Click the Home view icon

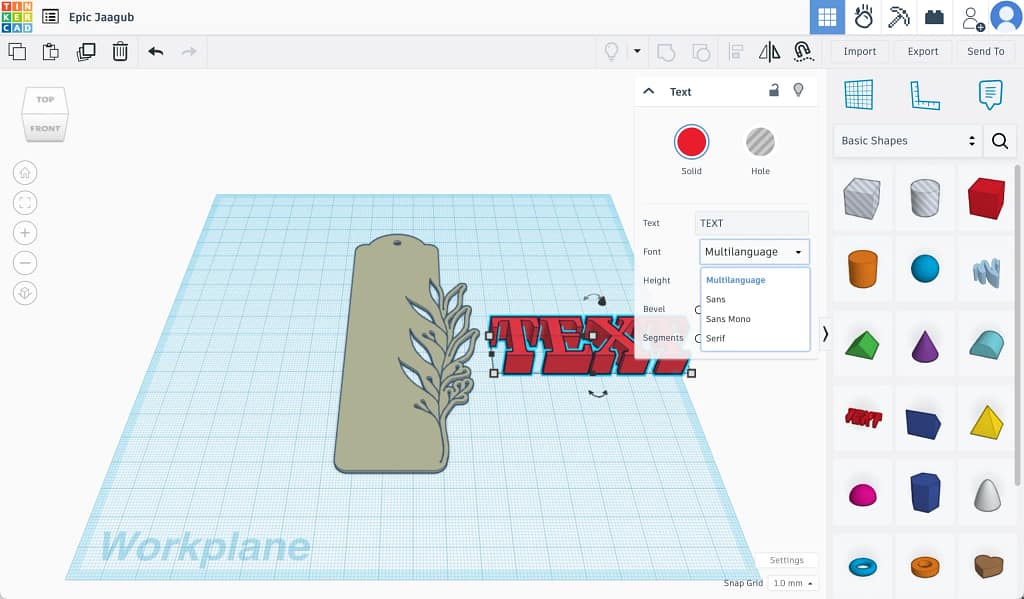coord(25,173)
